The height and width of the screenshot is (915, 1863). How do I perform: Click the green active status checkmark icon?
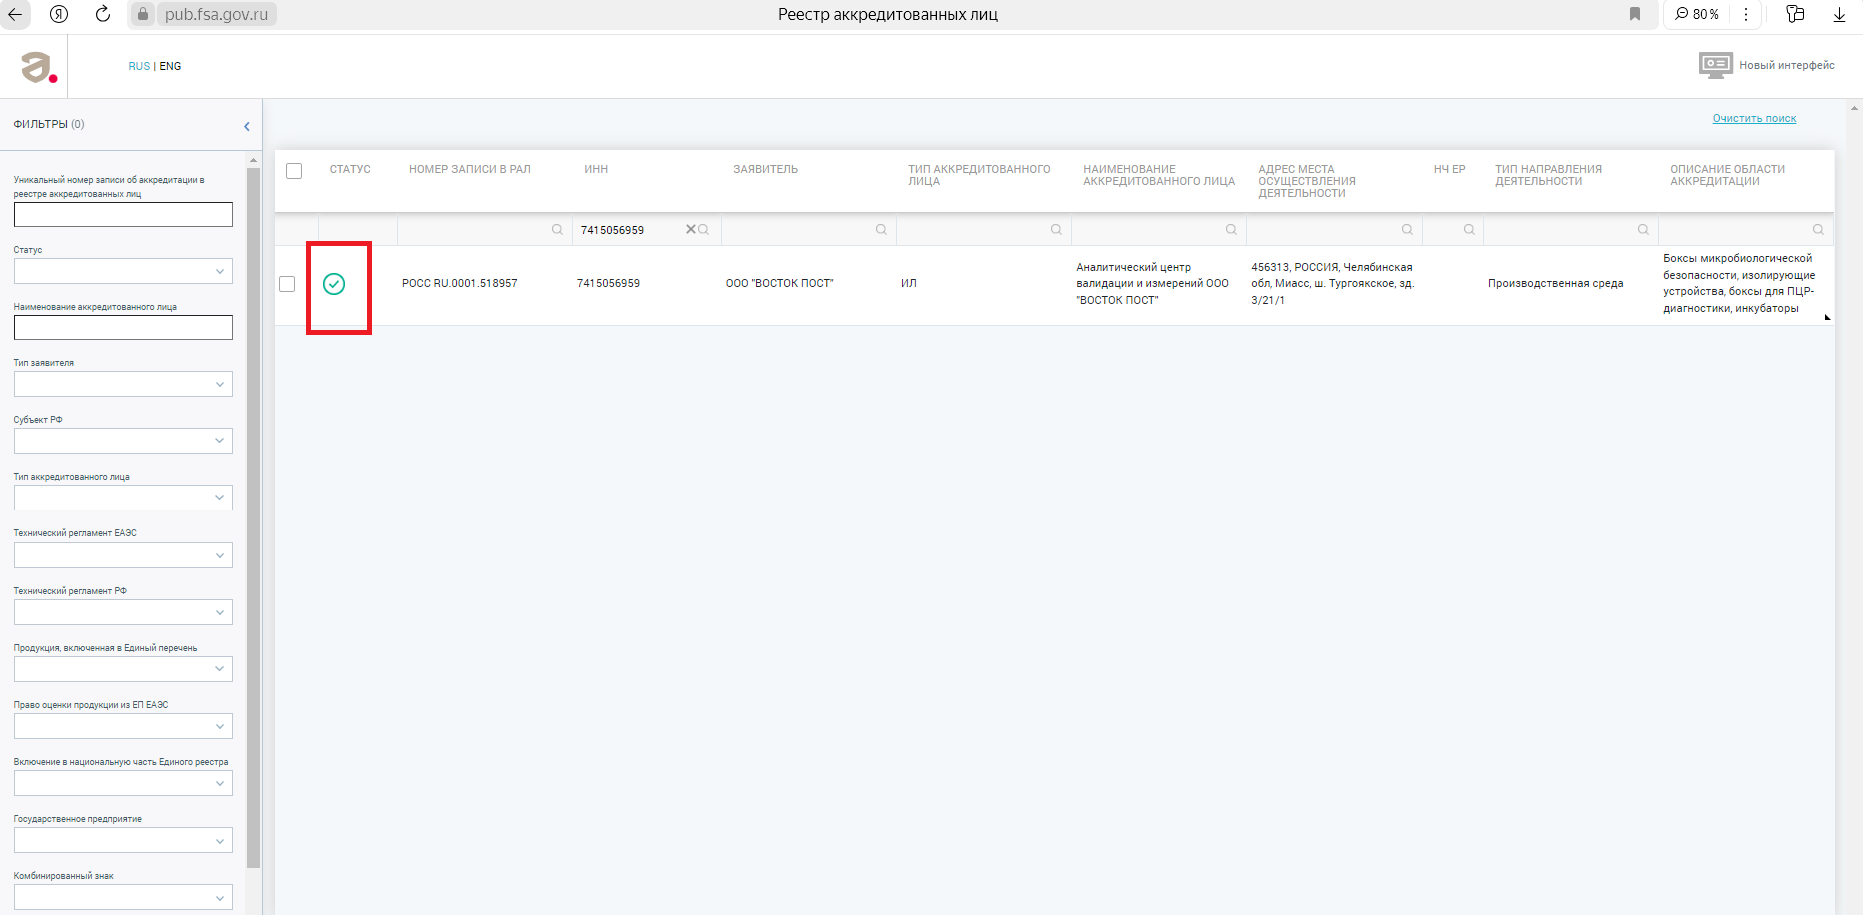point(334,284)
